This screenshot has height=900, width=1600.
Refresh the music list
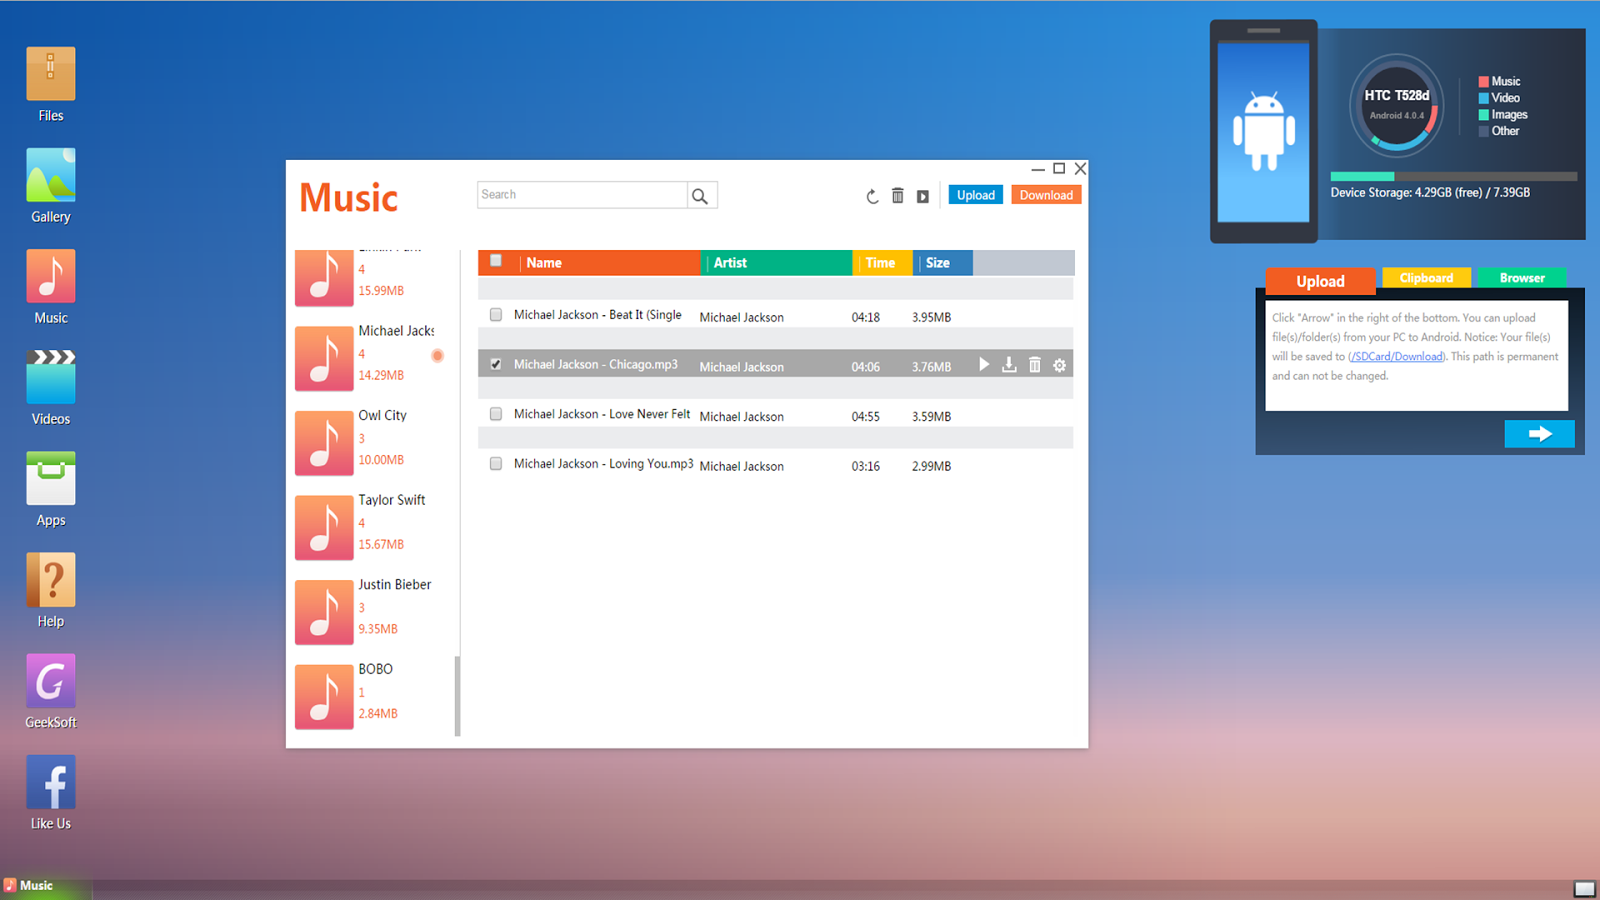click(x=872, y=196)
